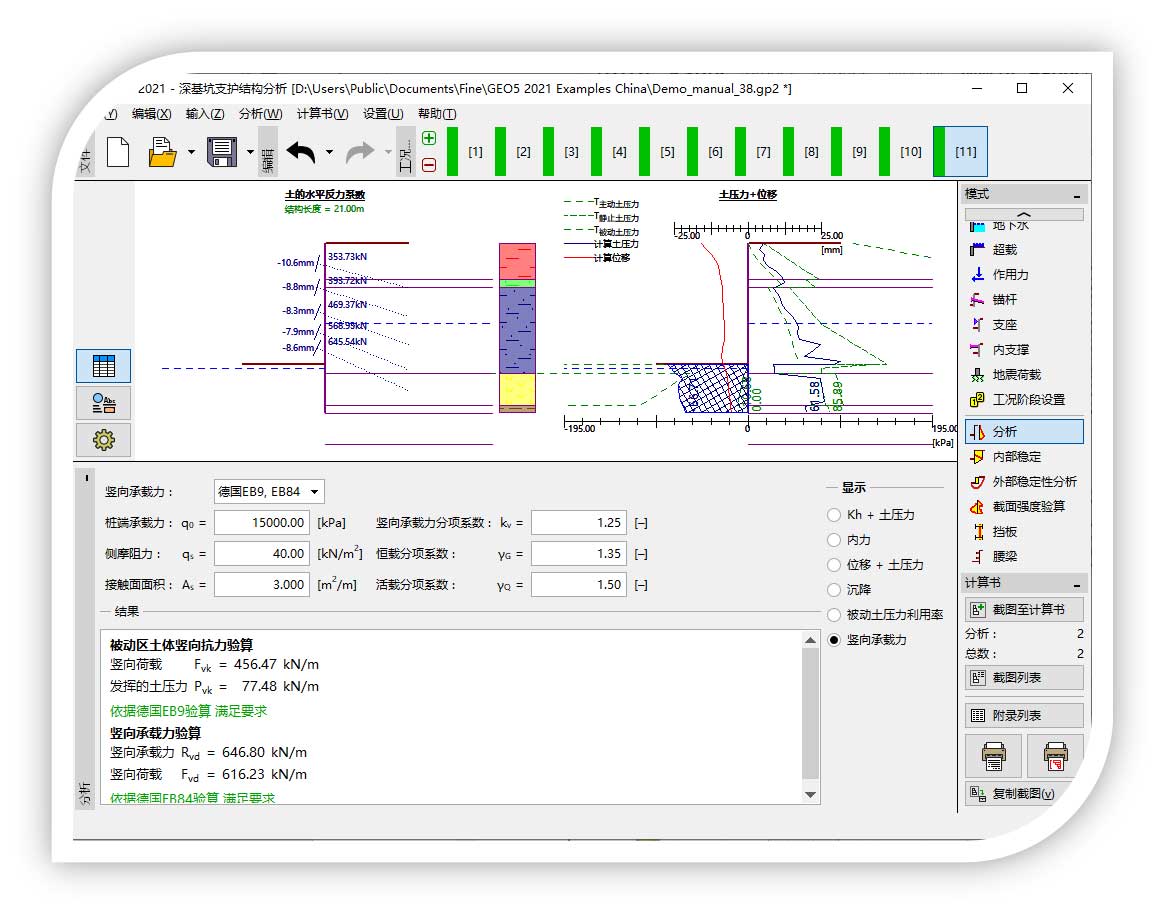Click the gear settings icon on left

pyautogui.click(x=103, y=439)
